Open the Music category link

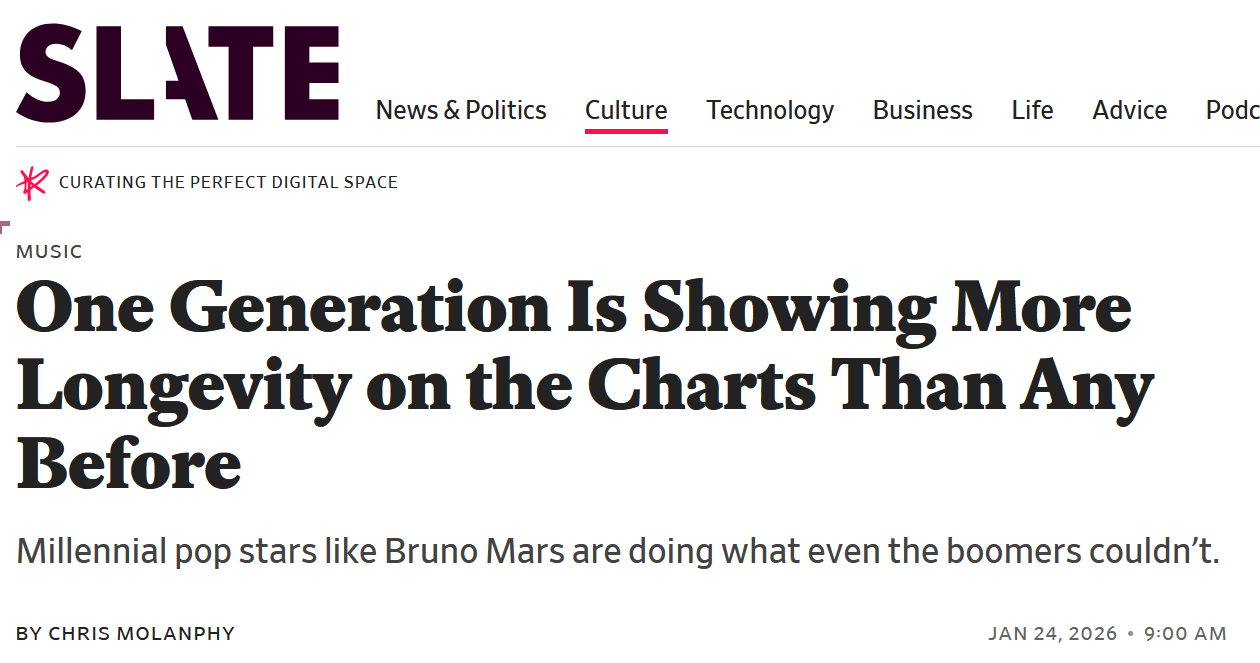[x=49, y=252]
